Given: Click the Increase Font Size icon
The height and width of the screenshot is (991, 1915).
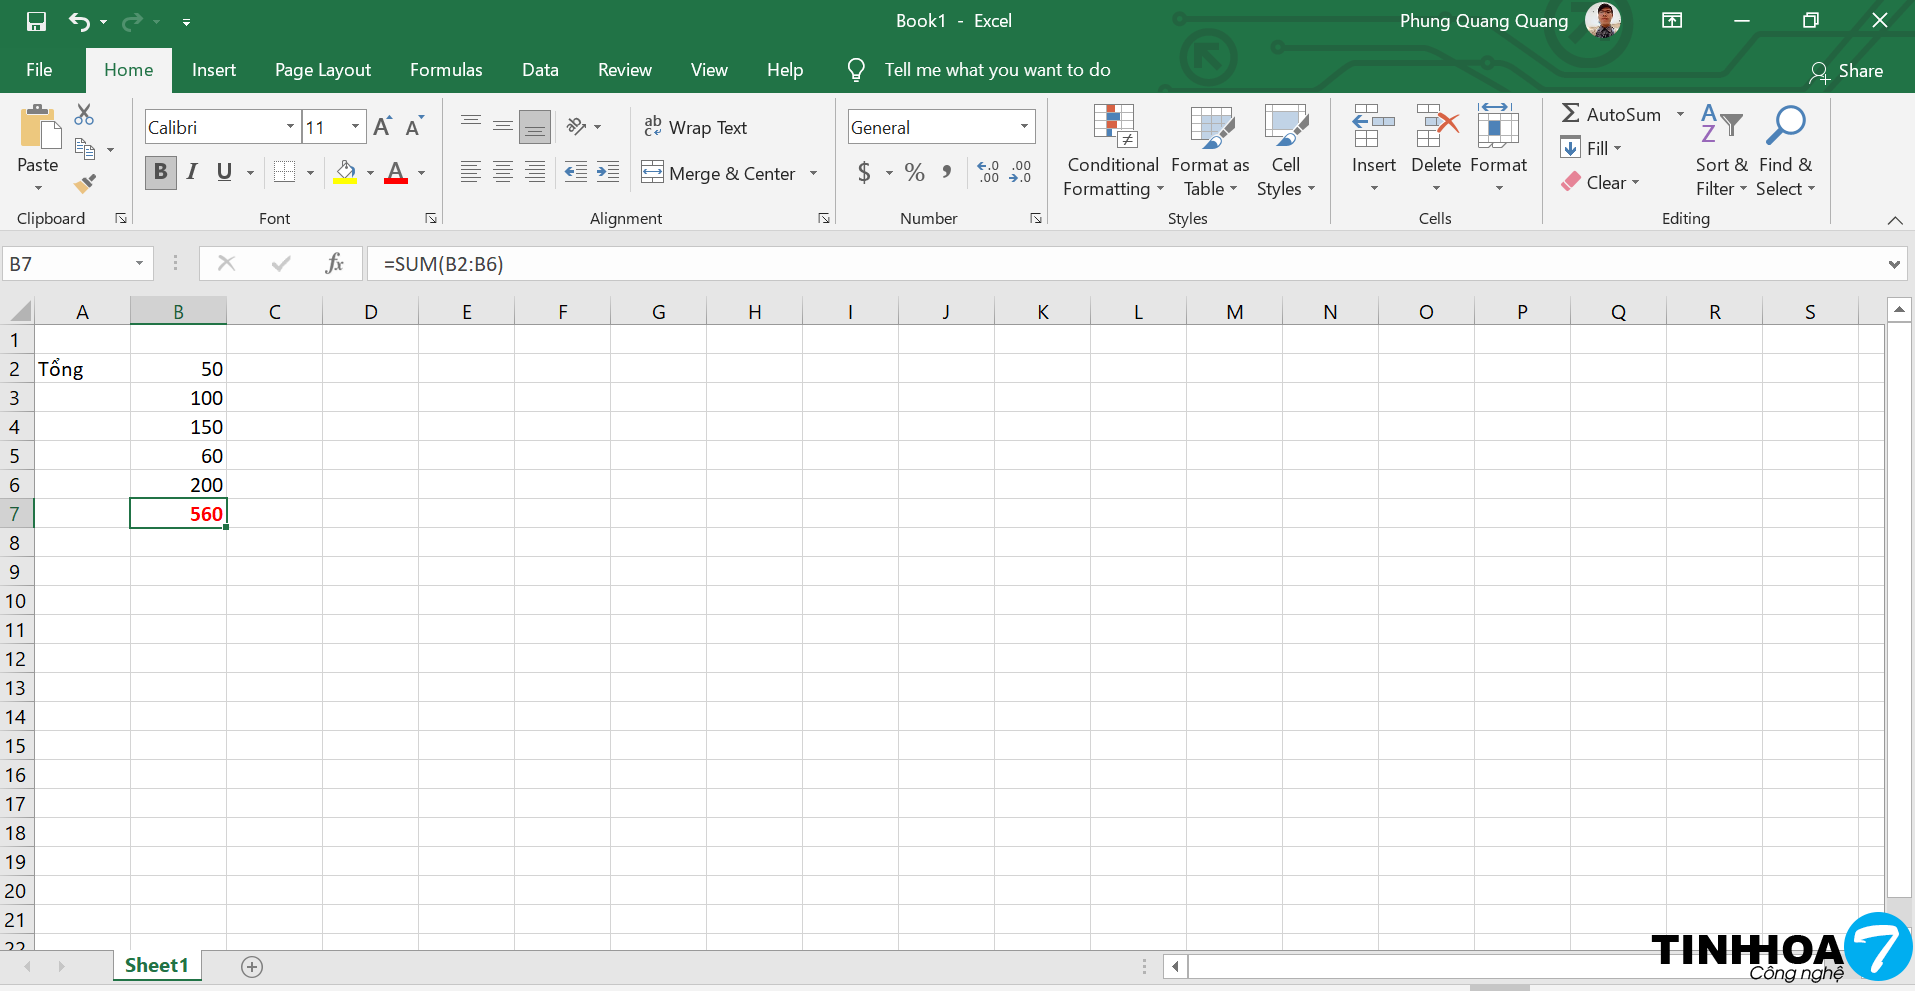Looking at the screenshot, I should pyautogui.click(x=382, y=127).
